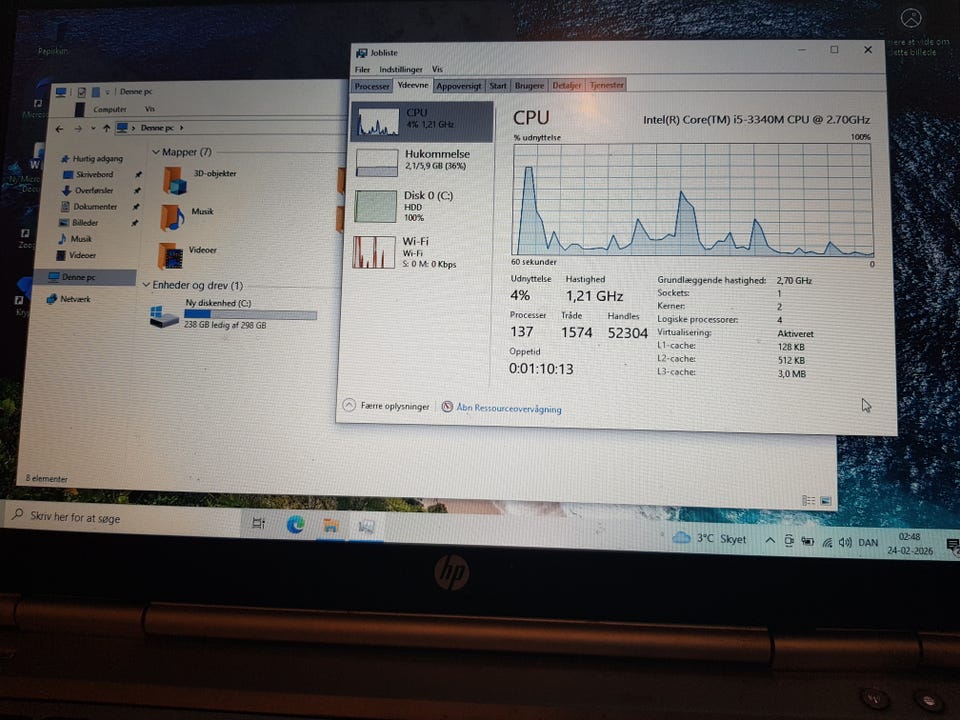Open the Disk 0 (C:) performance view
The image size is (960, 720).
coord(421,206)
